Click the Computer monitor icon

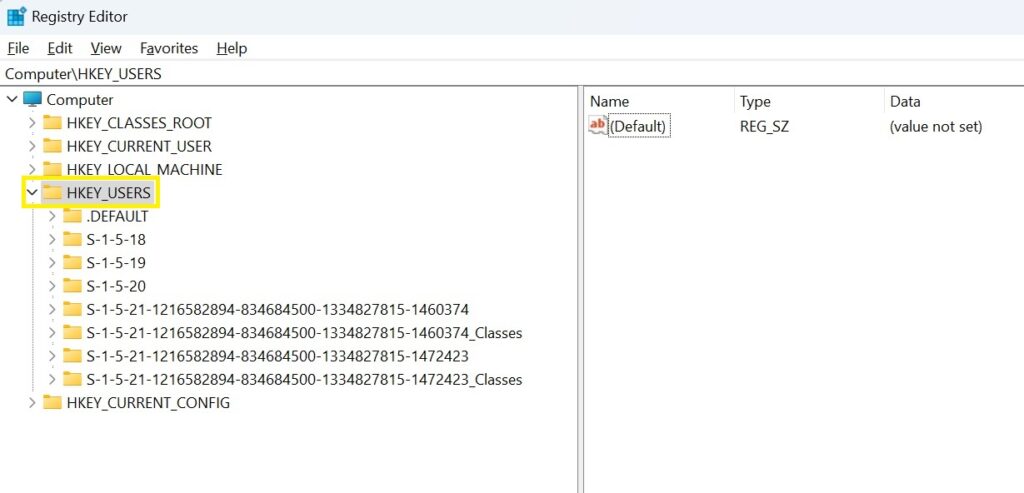(x=32, y=99)
